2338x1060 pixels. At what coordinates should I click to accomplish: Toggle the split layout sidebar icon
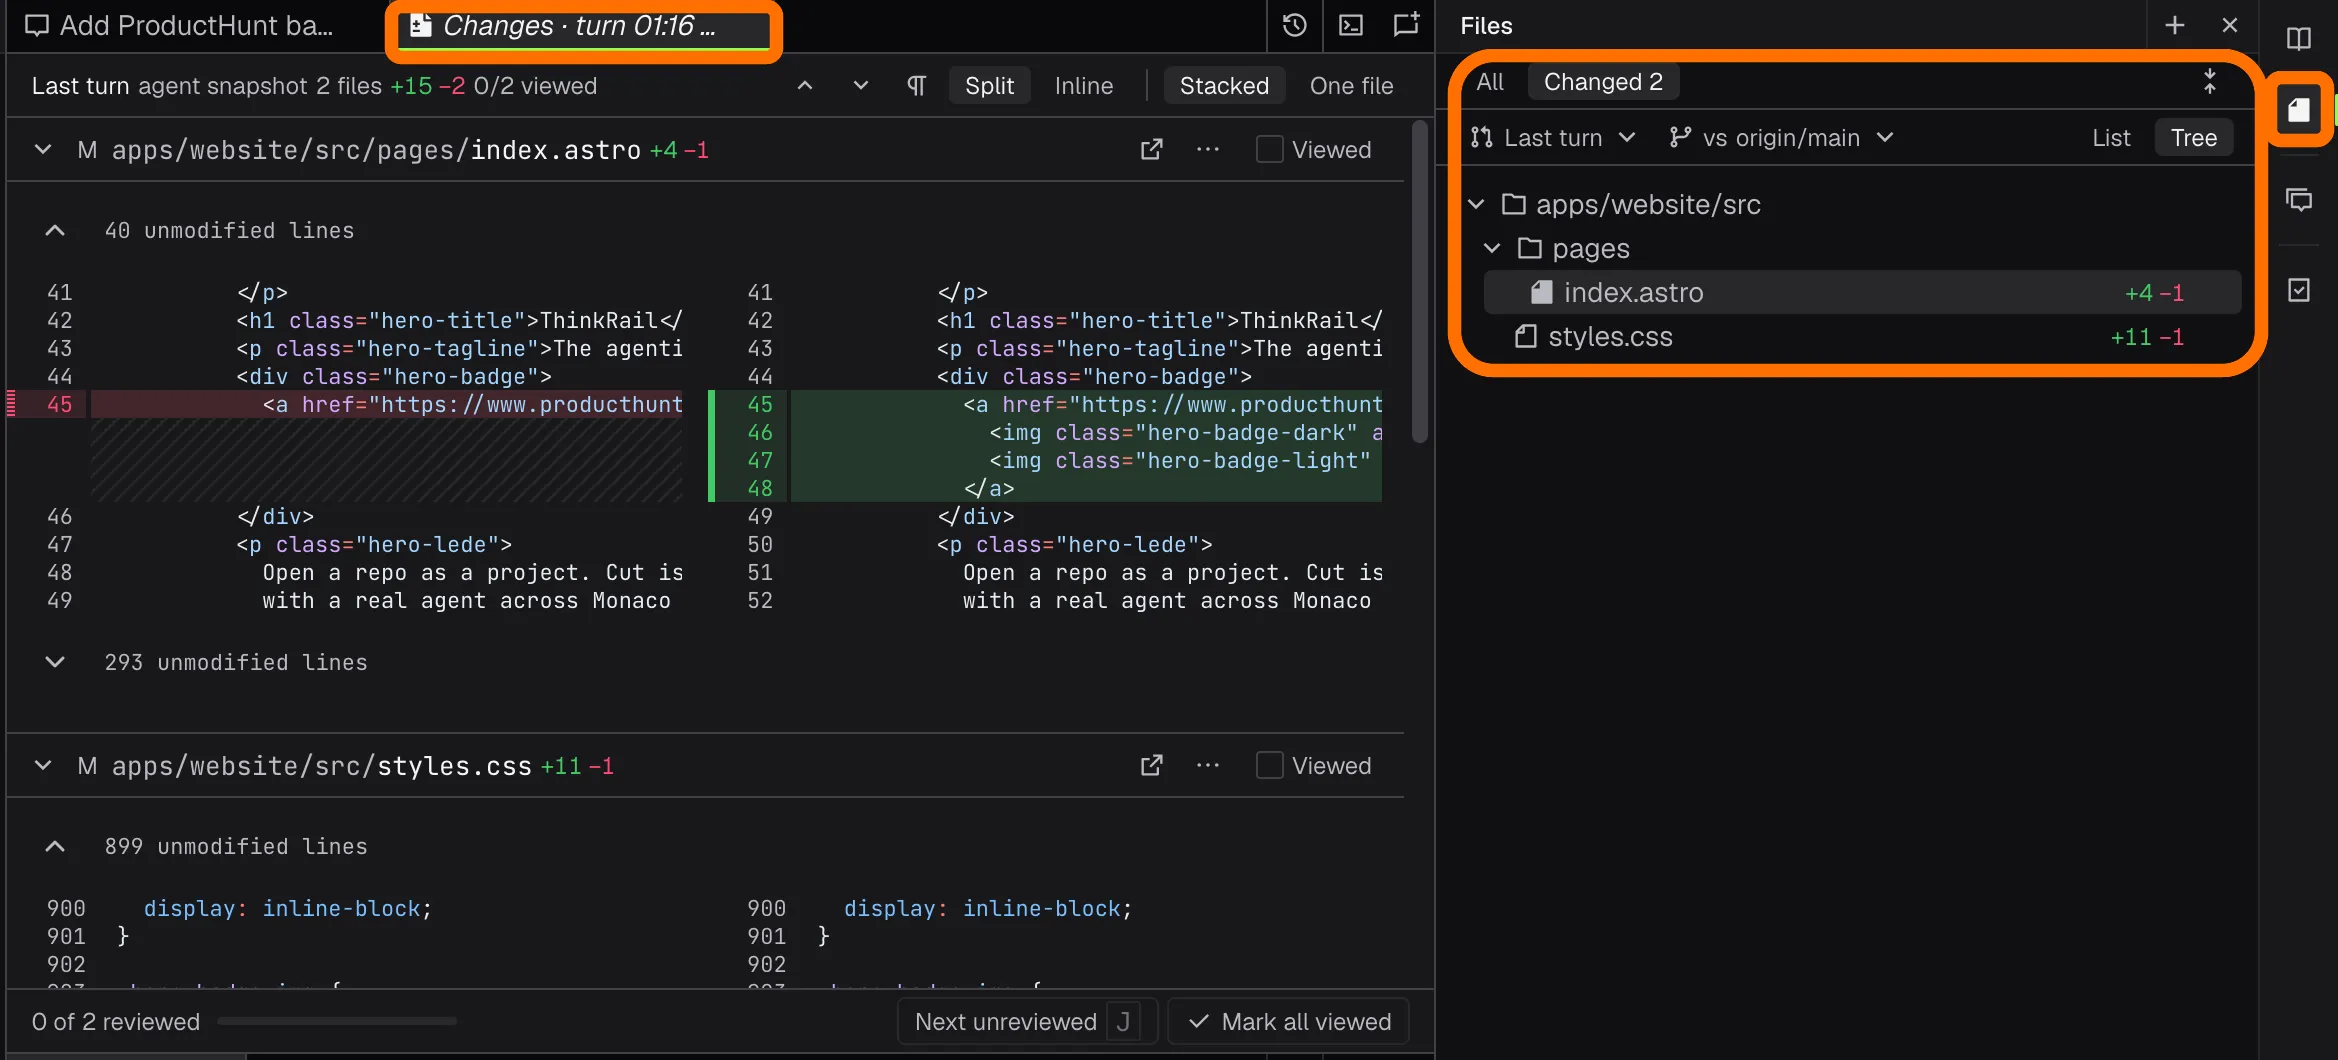(2299, 39)
